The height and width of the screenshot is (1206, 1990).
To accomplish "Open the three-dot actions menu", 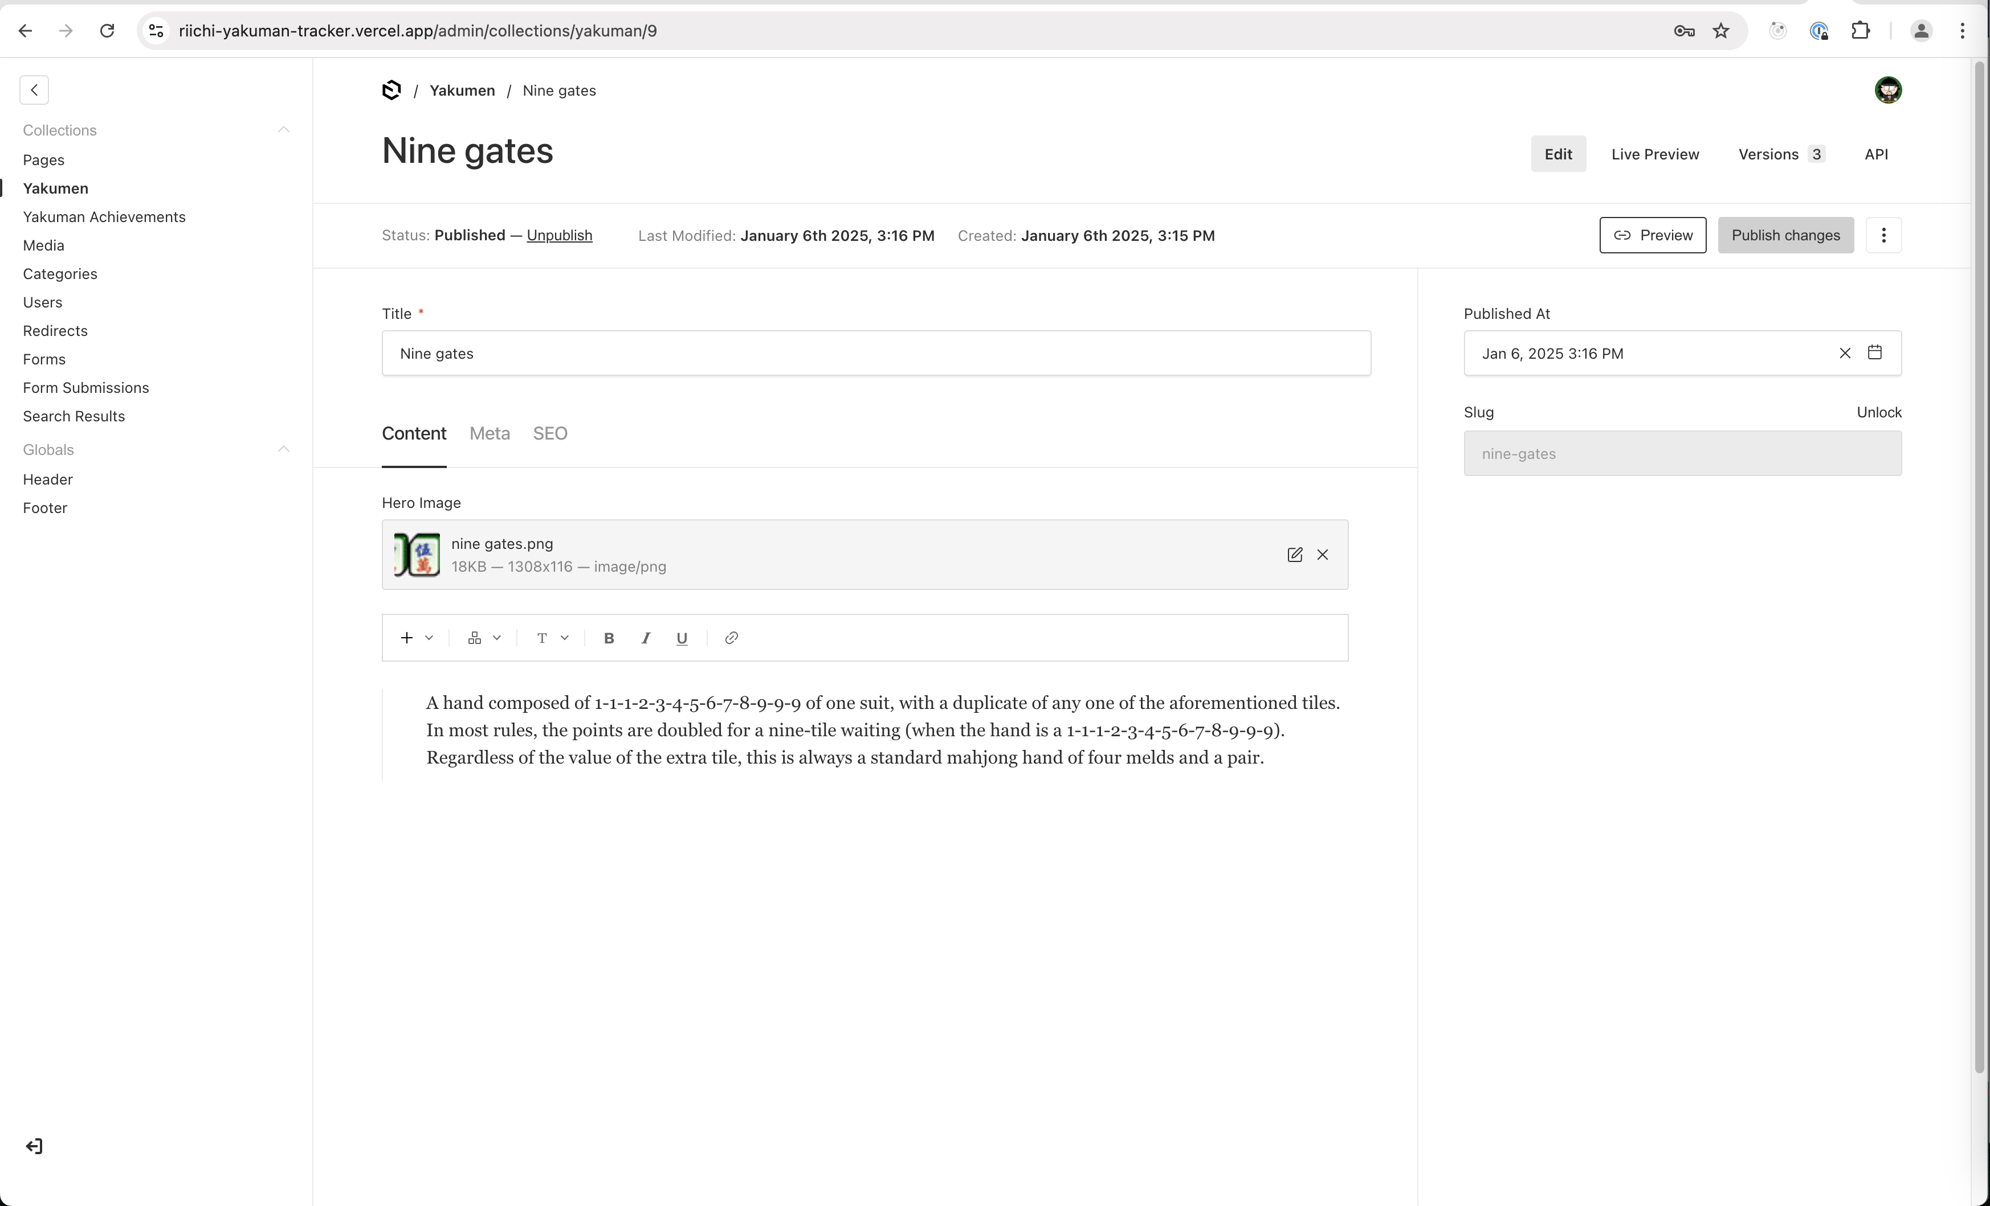I will 1884,235.
